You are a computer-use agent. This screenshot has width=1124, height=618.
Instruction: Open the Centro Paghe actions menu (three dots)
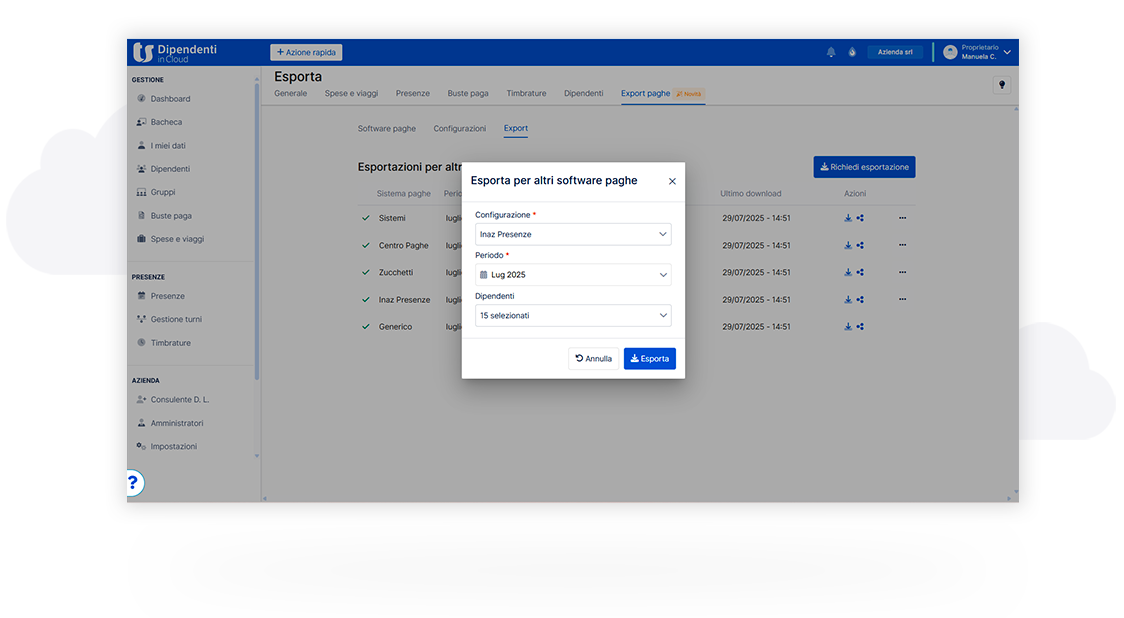click(902, 244)
